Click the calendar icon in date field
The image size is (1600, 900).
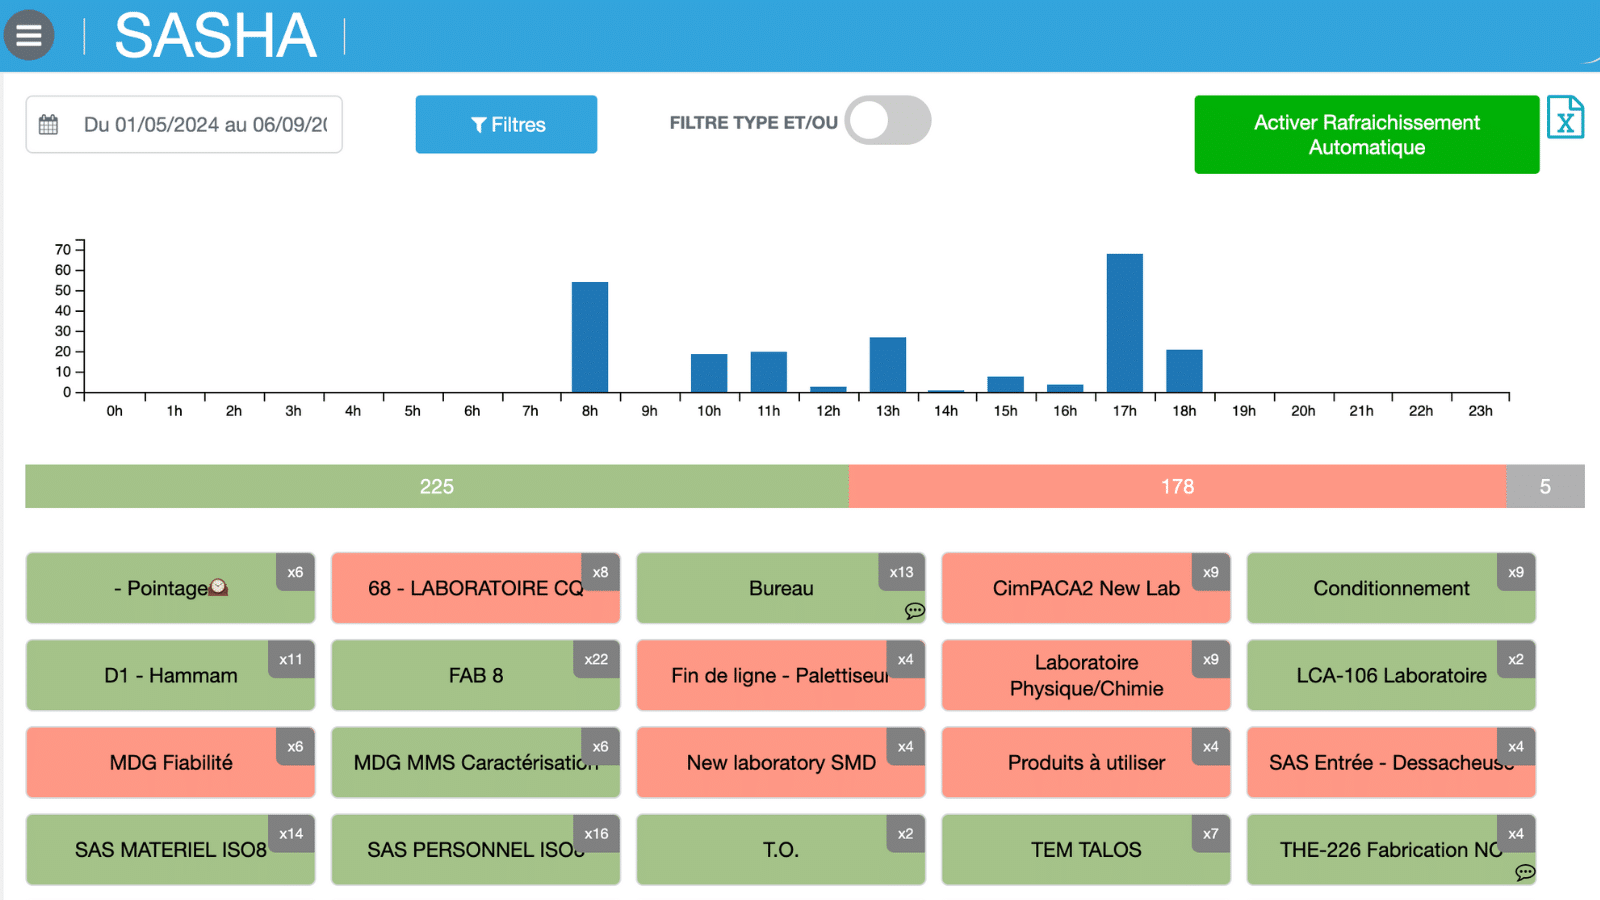point(48,125)
